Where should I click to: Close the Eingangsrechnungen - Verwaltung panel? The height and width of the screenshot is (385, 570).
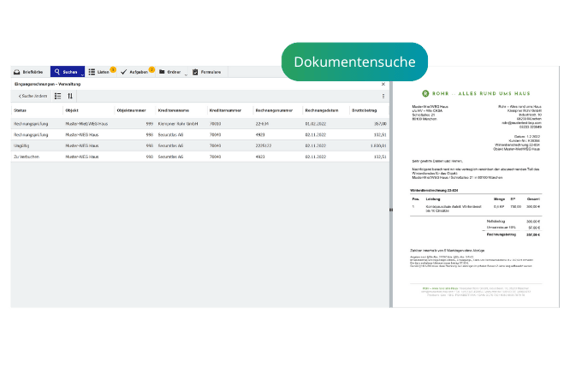tap(383, 84)
